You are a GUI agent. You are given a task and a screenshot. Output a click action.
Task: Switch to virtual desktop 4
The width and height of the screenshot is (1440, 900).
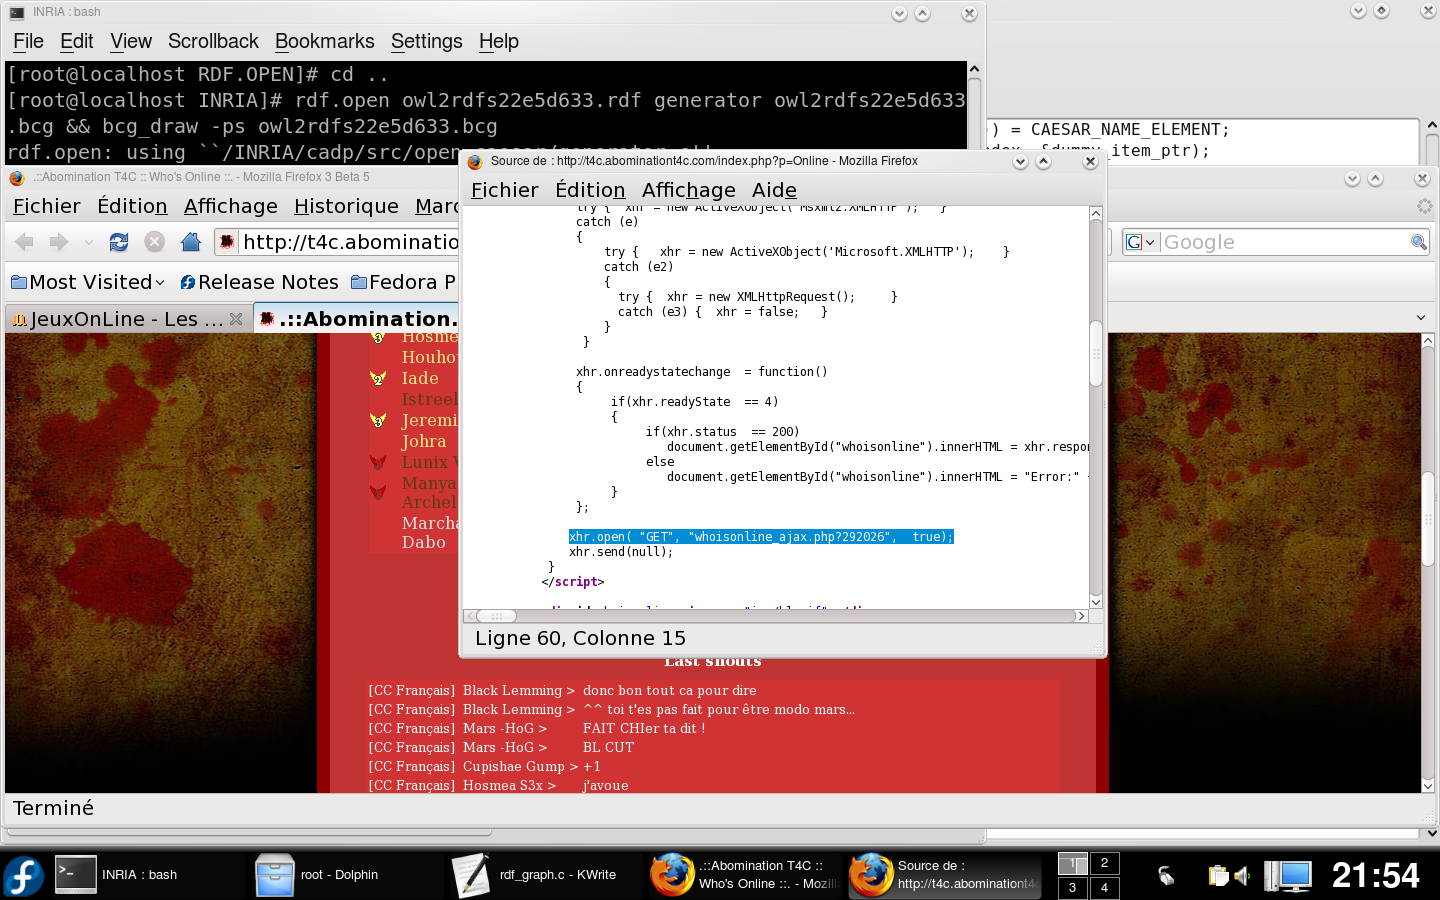1104,887
